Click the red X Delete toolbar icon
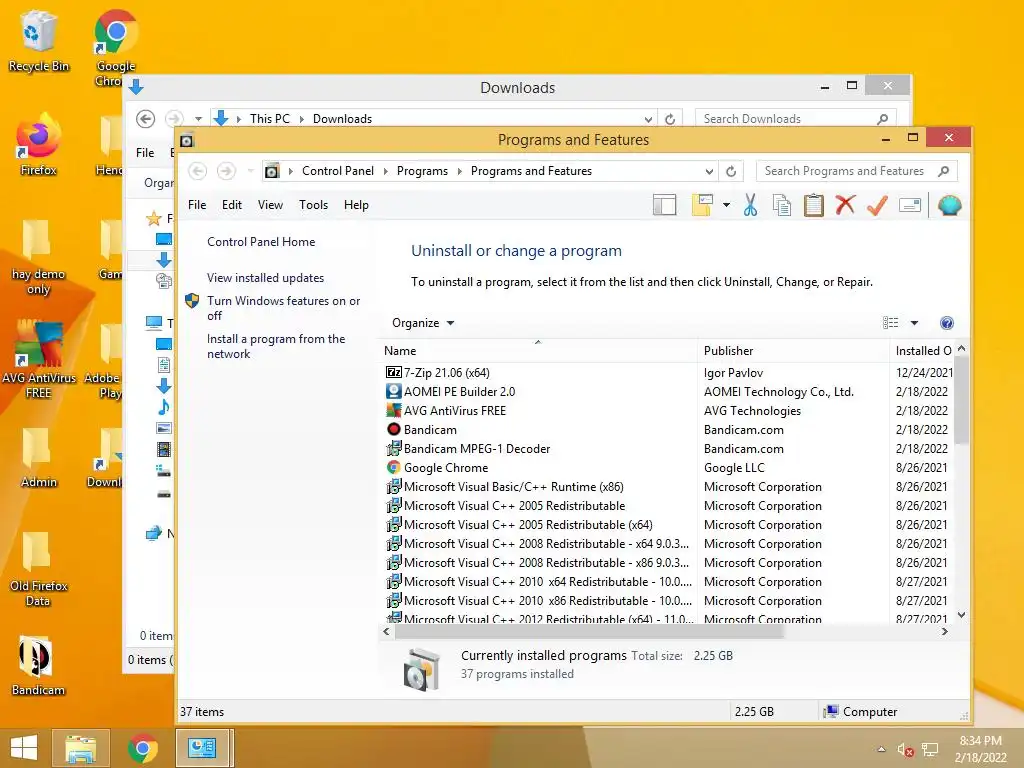 (845, 205)
